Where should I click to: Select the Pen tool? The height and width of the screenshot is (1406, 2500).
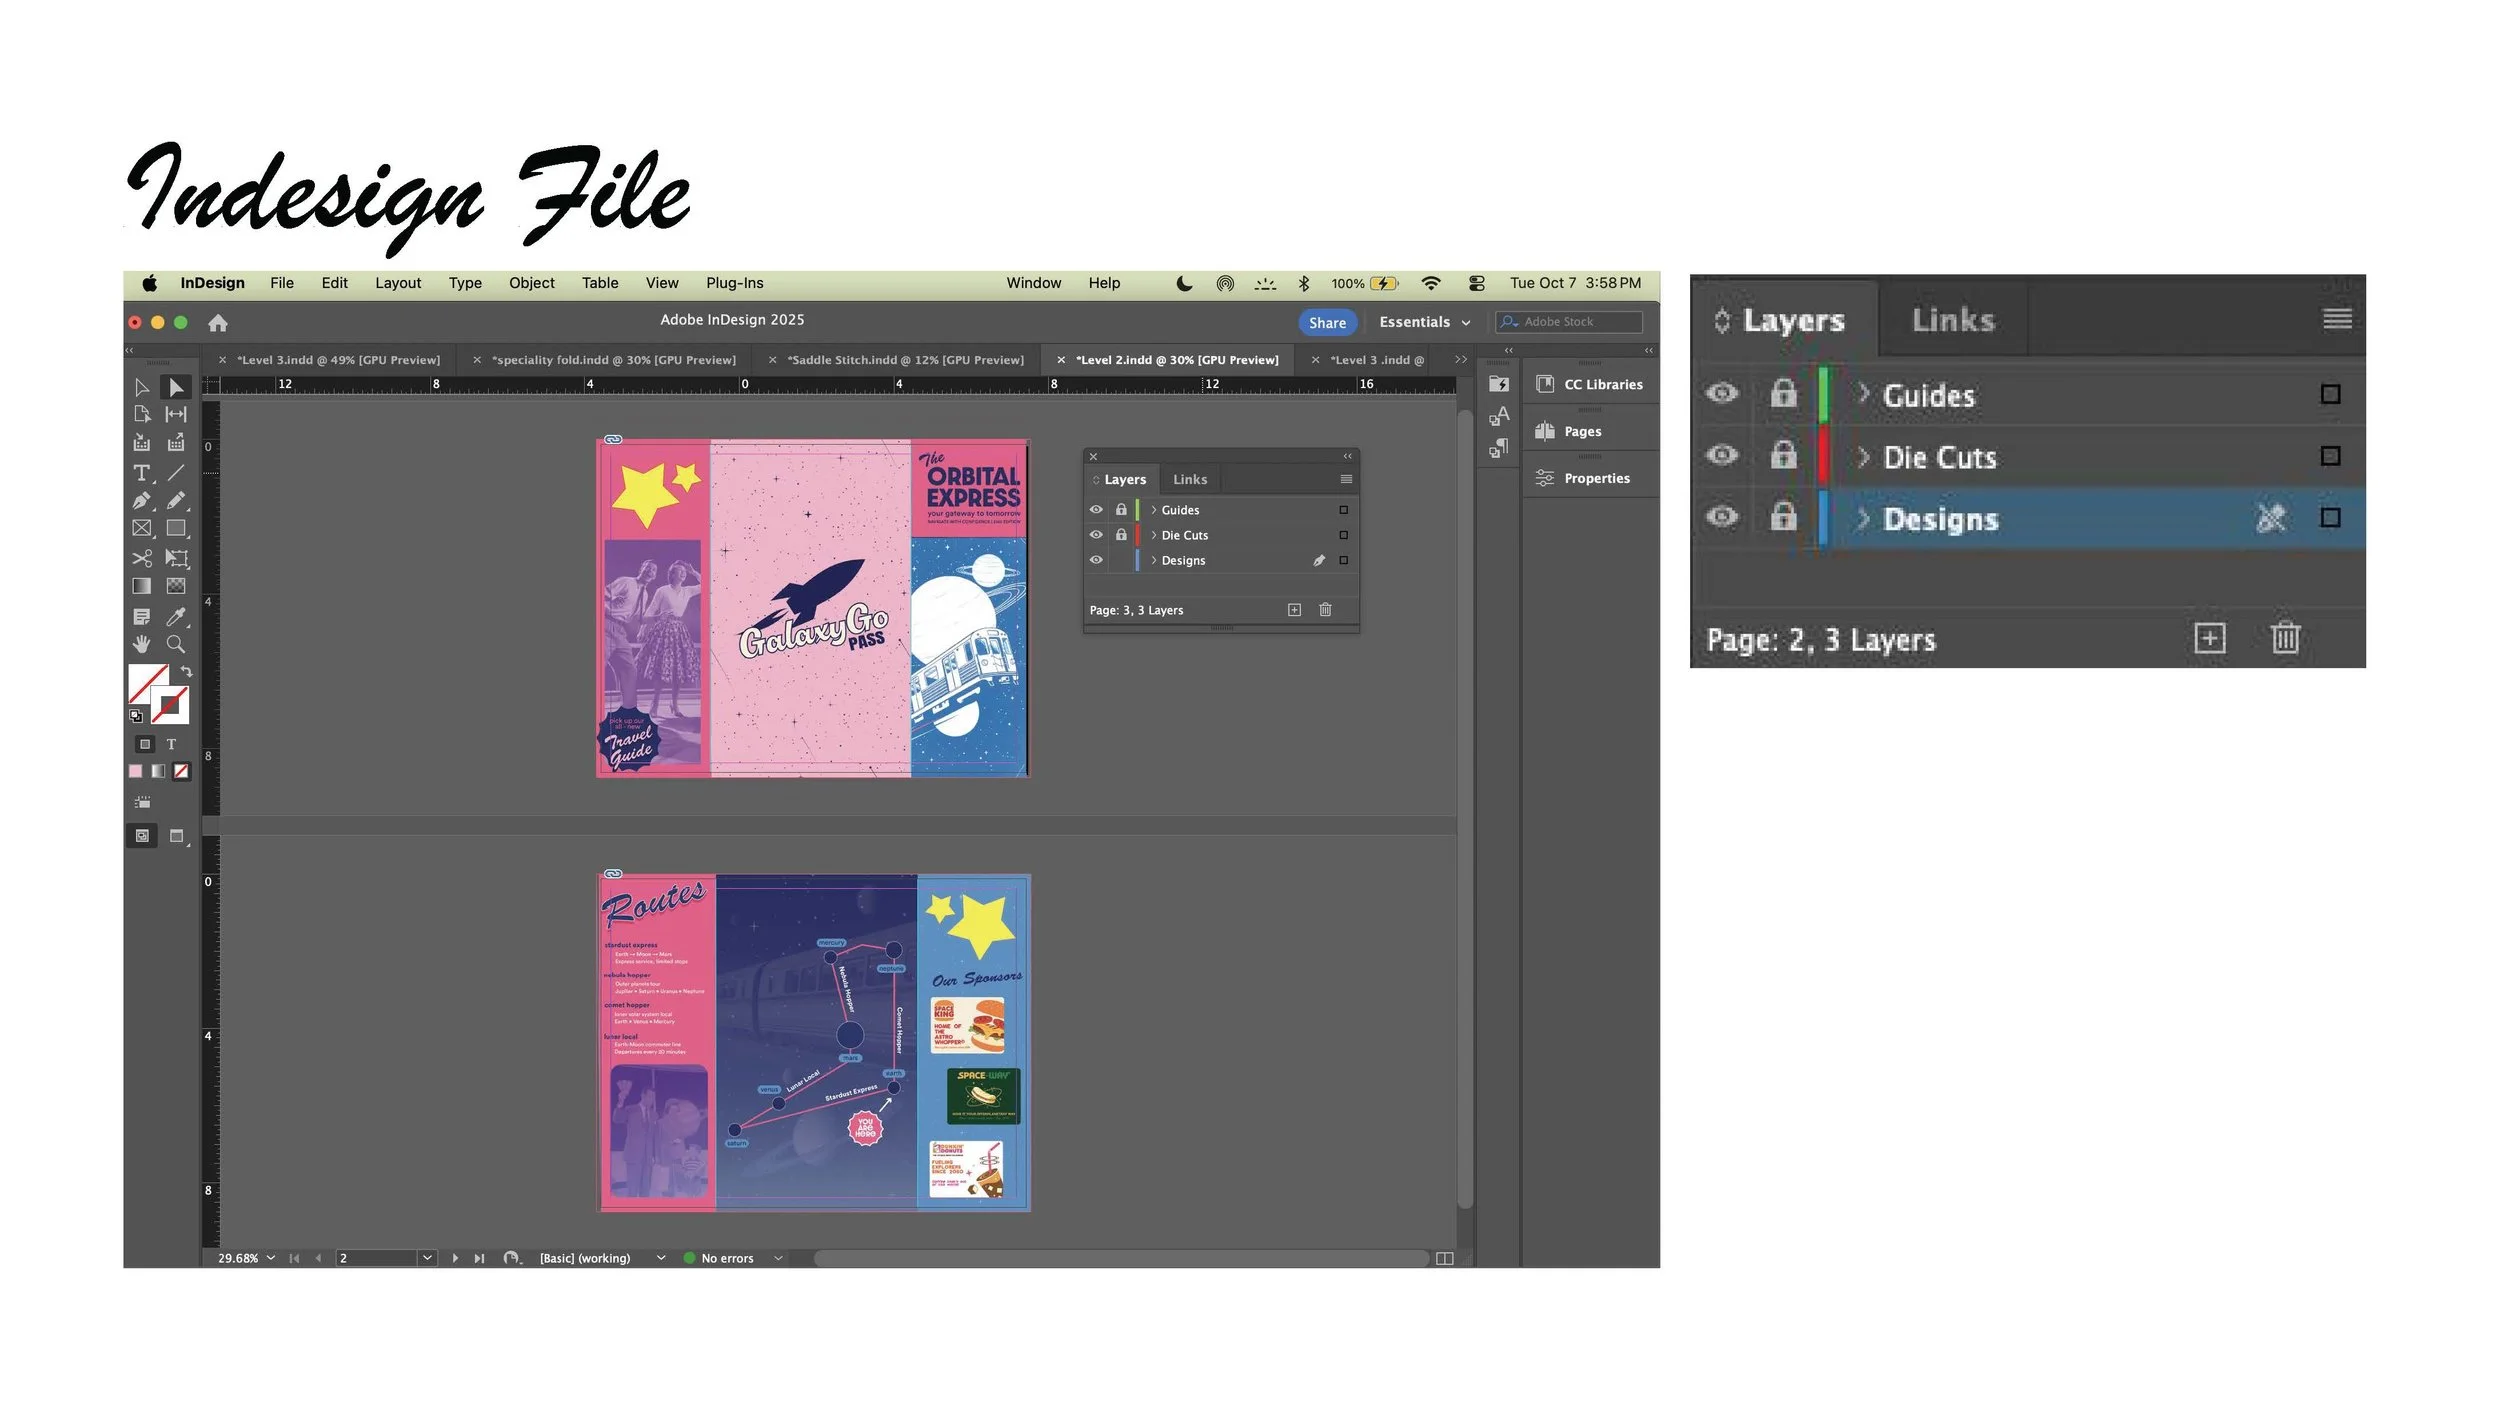(141, 501)
